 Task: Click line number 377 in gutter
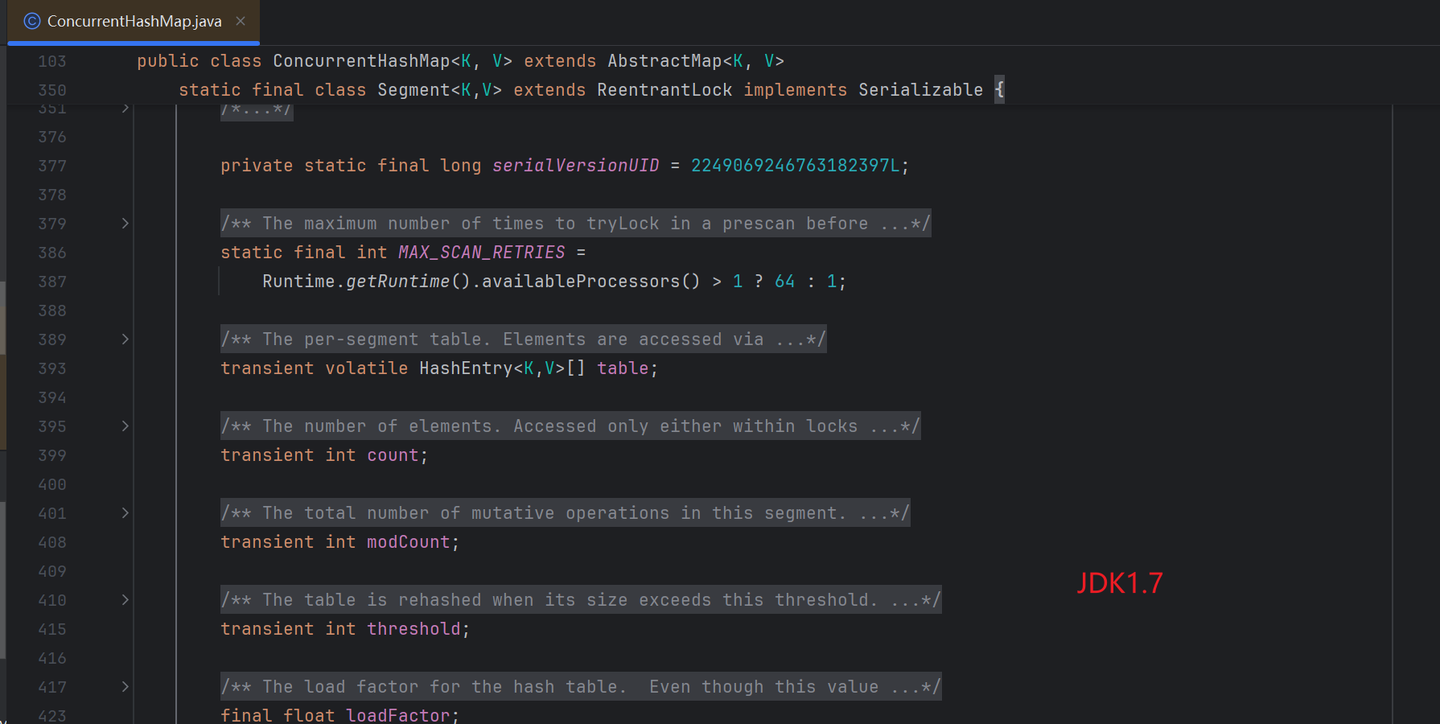(52, 165)
